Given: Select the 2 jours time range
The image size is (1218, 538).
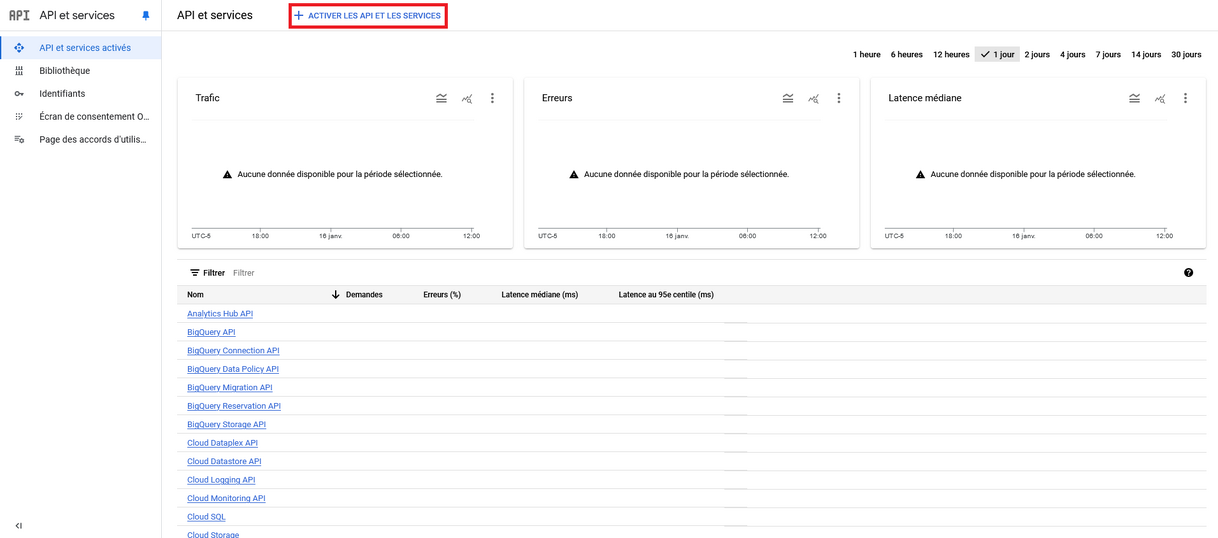Looking at the screenshot, I should (x=1037, y=55).
